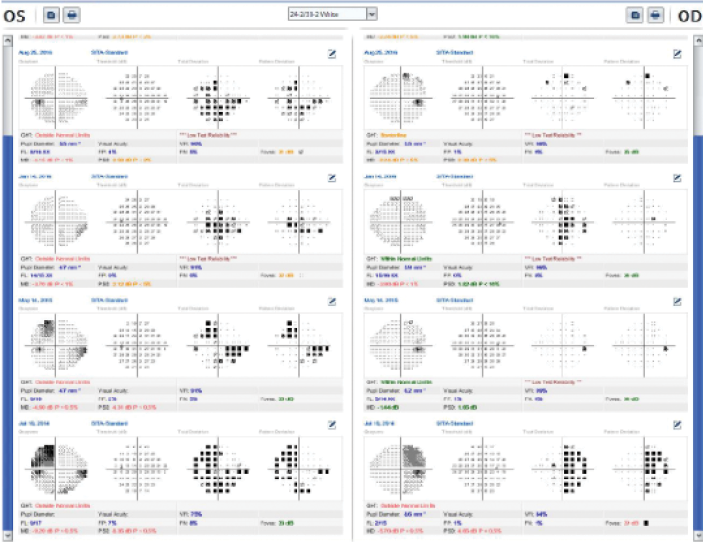The image size is (703, 542).
Task: Click SITA-Standard label of OS Aug 25 exam
Action: pyautogui.click(x=109, y=52)
